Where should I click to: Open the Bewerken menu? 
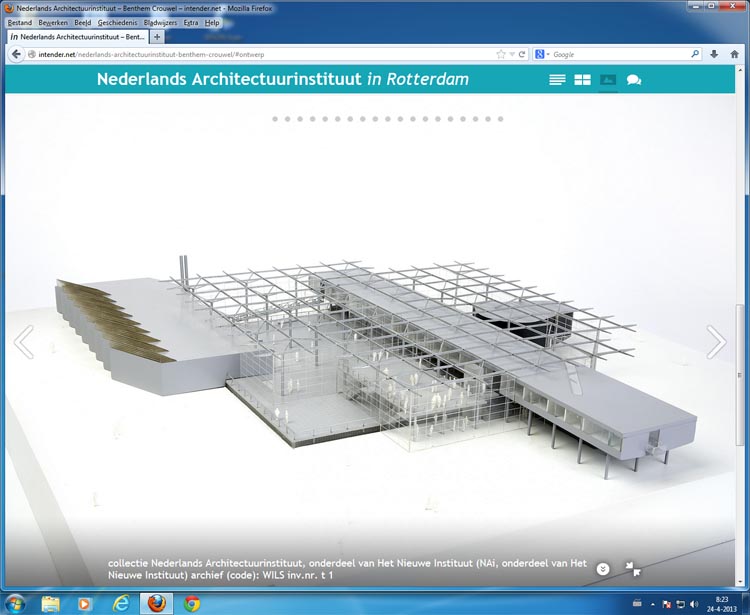pos(53,22)
